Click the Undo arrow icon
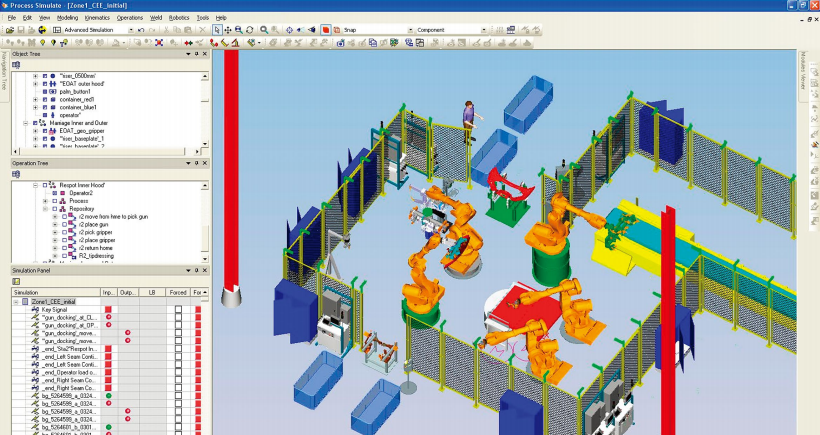 [x=141, y=30]
